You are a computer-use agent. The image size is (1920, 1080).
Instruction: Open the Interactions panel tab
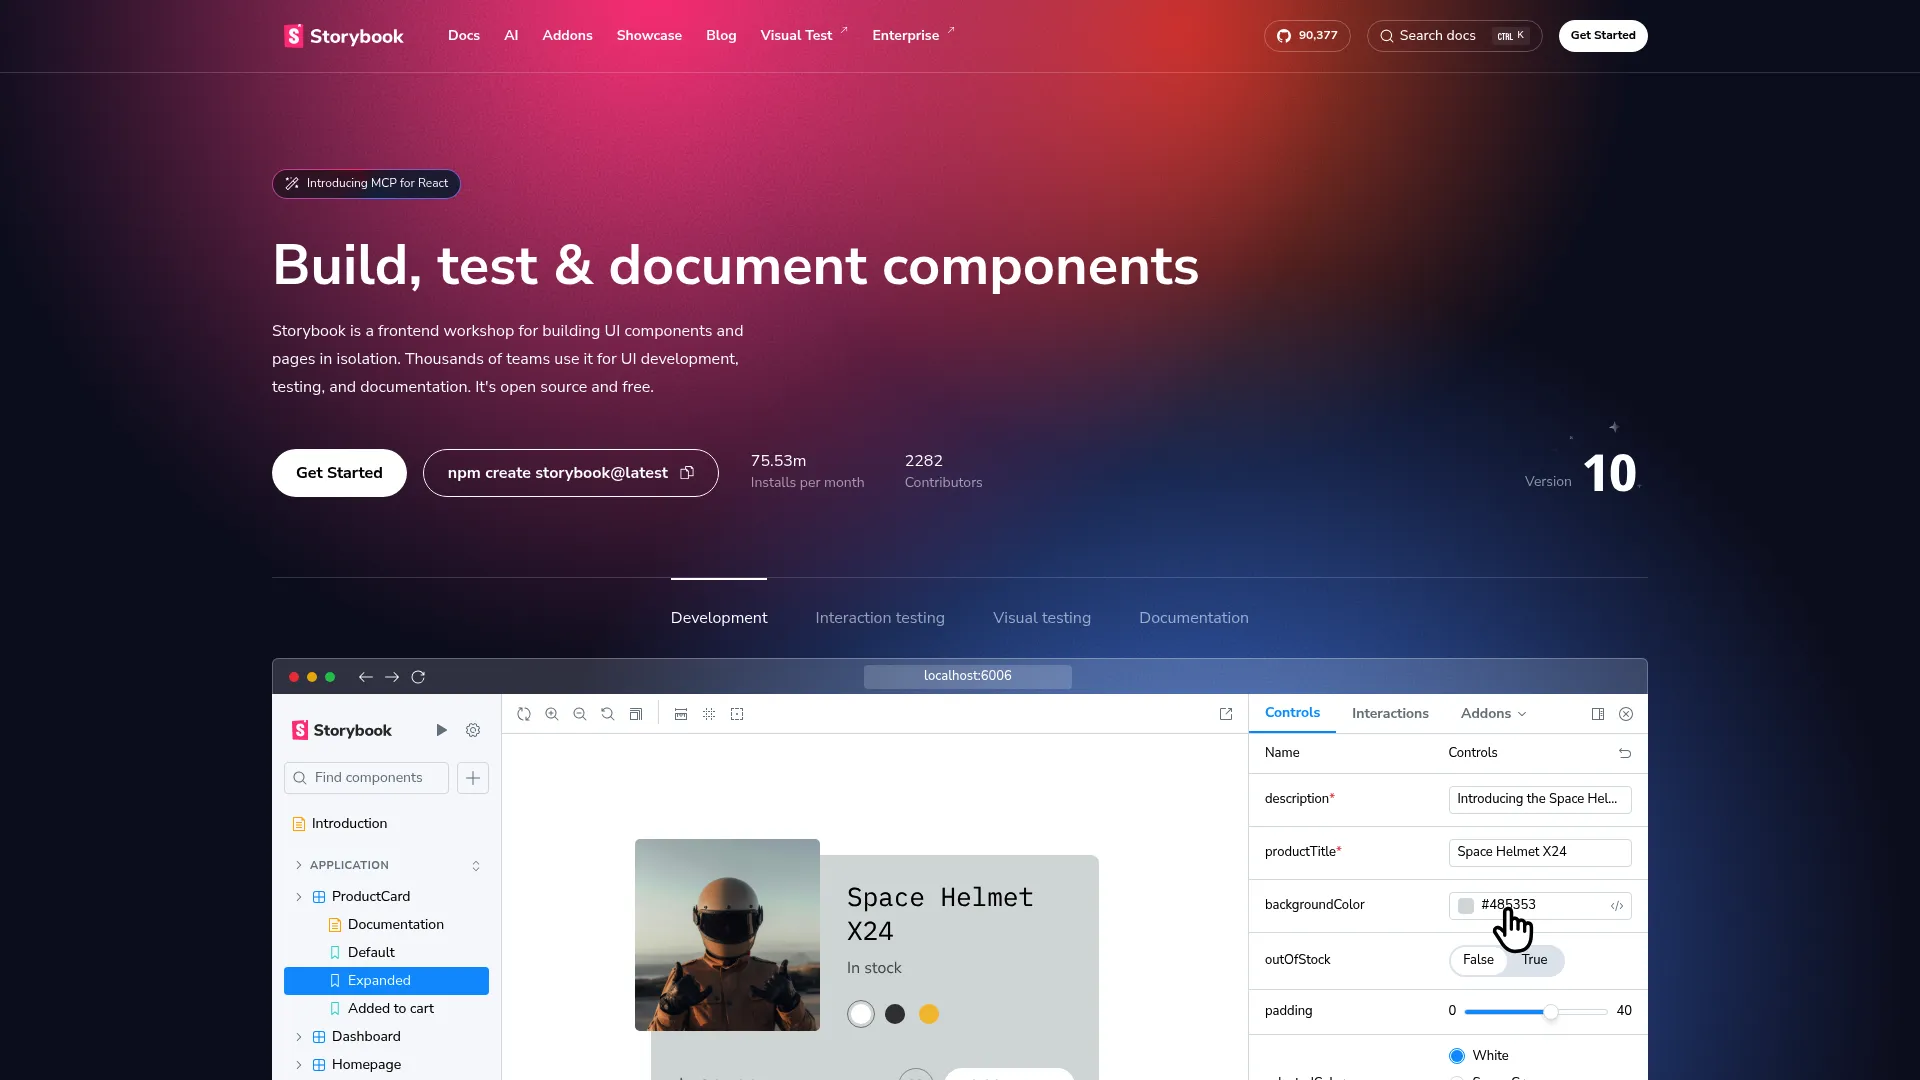point(1390,714)
